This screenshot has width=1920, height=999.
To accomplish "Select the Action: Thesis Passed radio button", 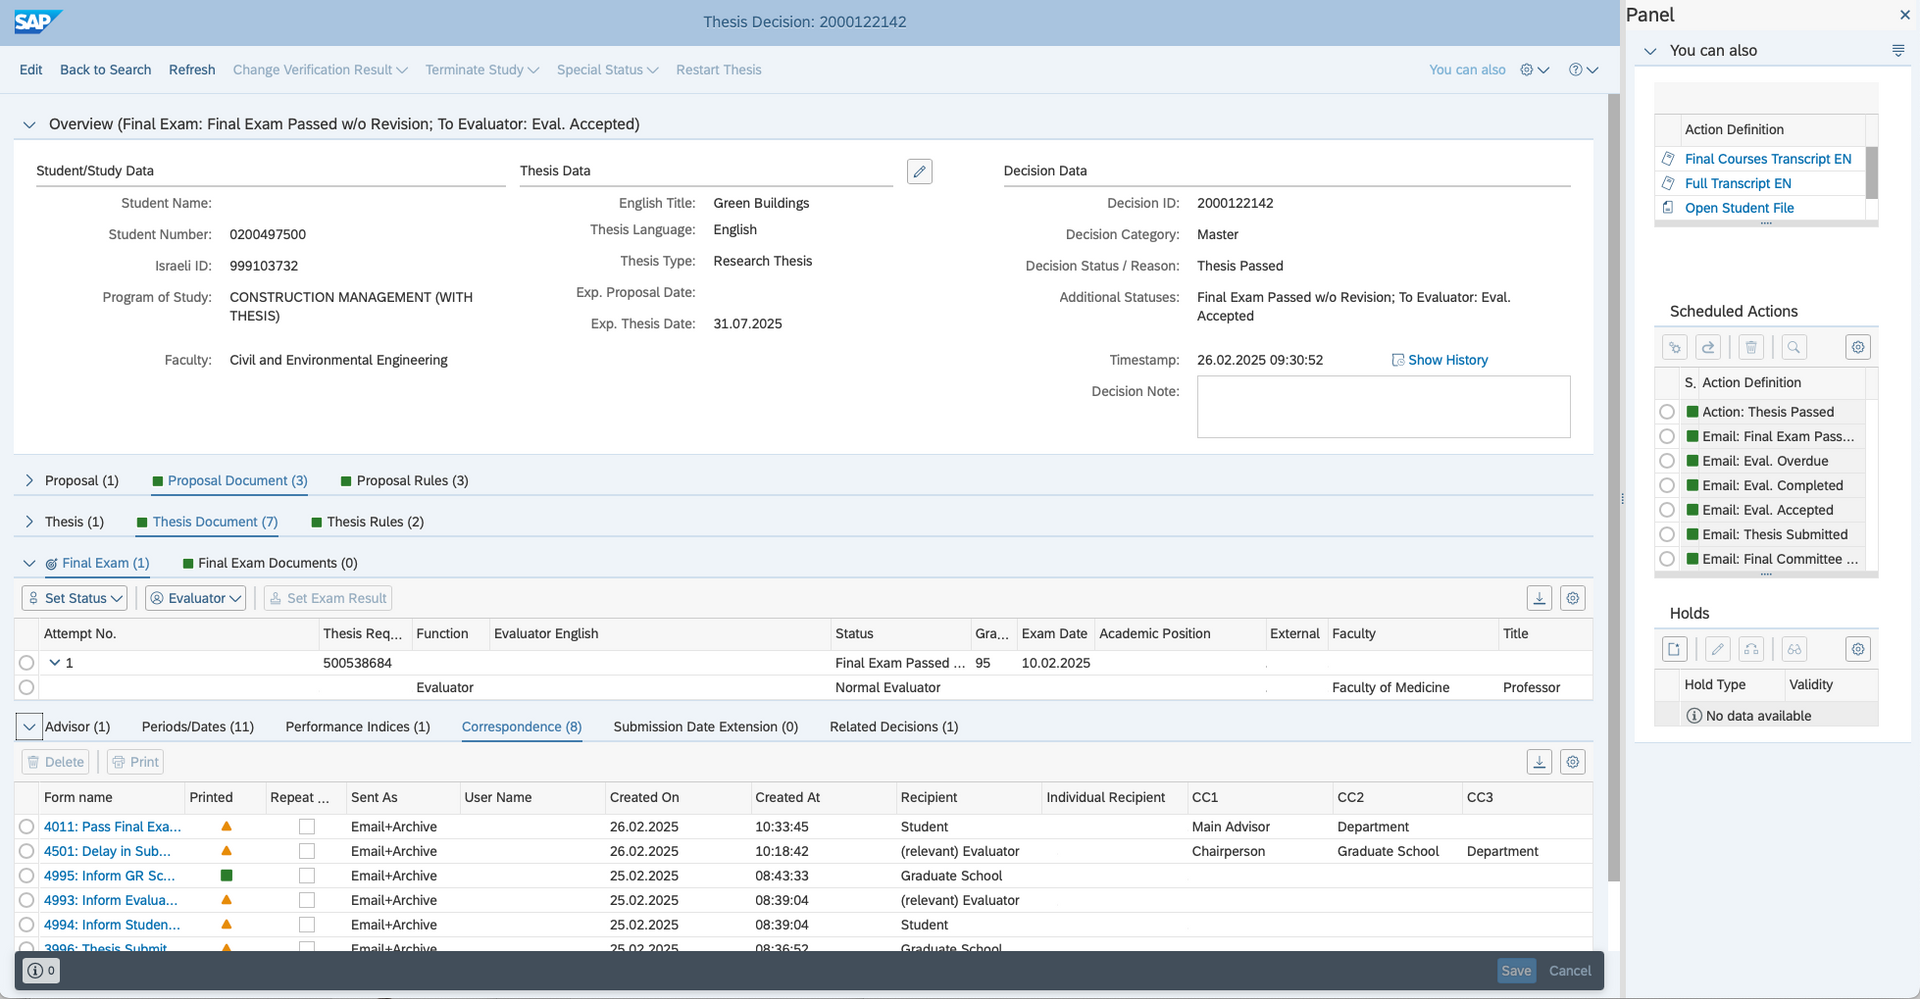I will click(x=1667, y=412).
